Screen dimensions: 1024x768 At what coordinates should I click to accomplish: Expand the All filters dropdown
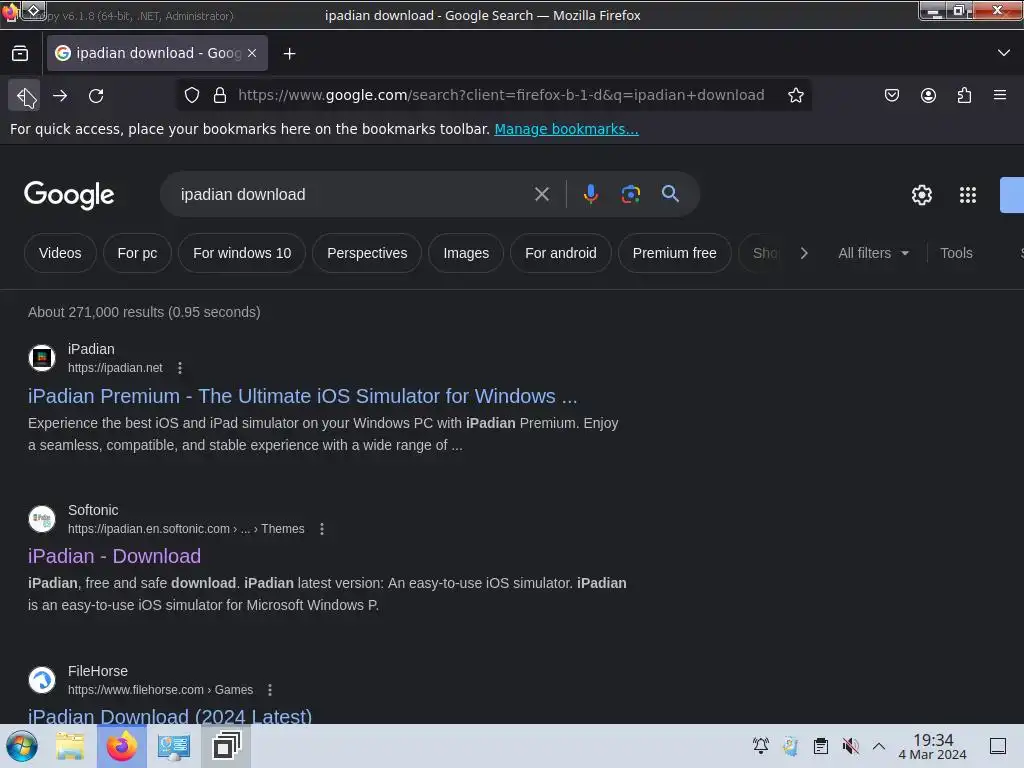[873, 253]
